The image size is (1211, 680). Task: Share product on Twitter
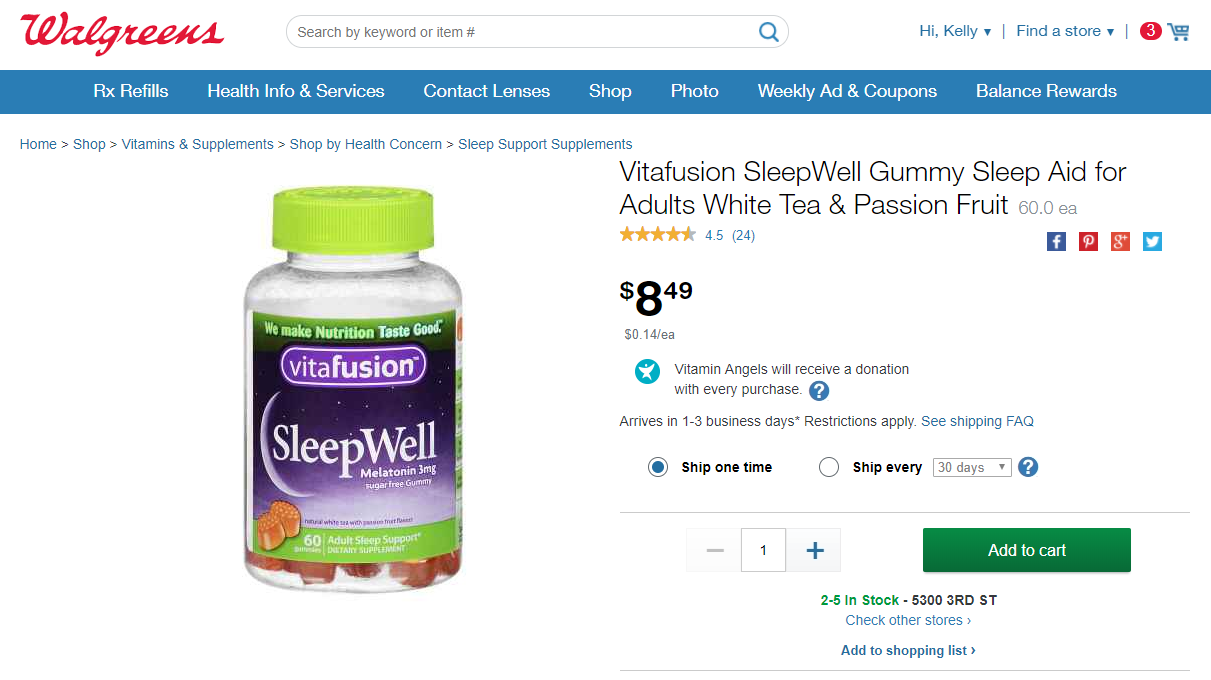pos(1152,241)
